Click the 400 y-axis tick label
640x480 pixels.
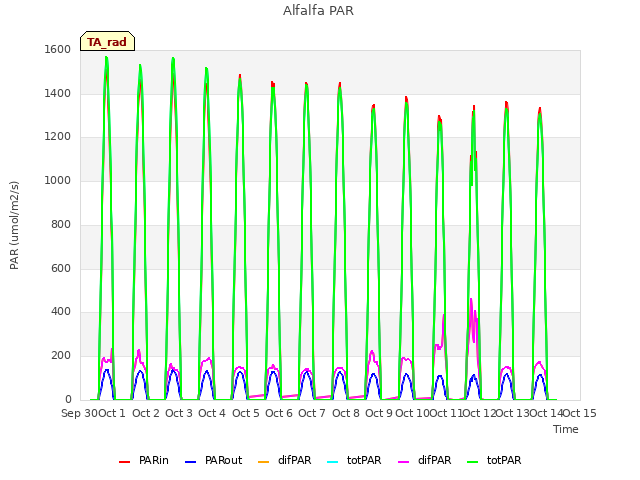[61, 311]
